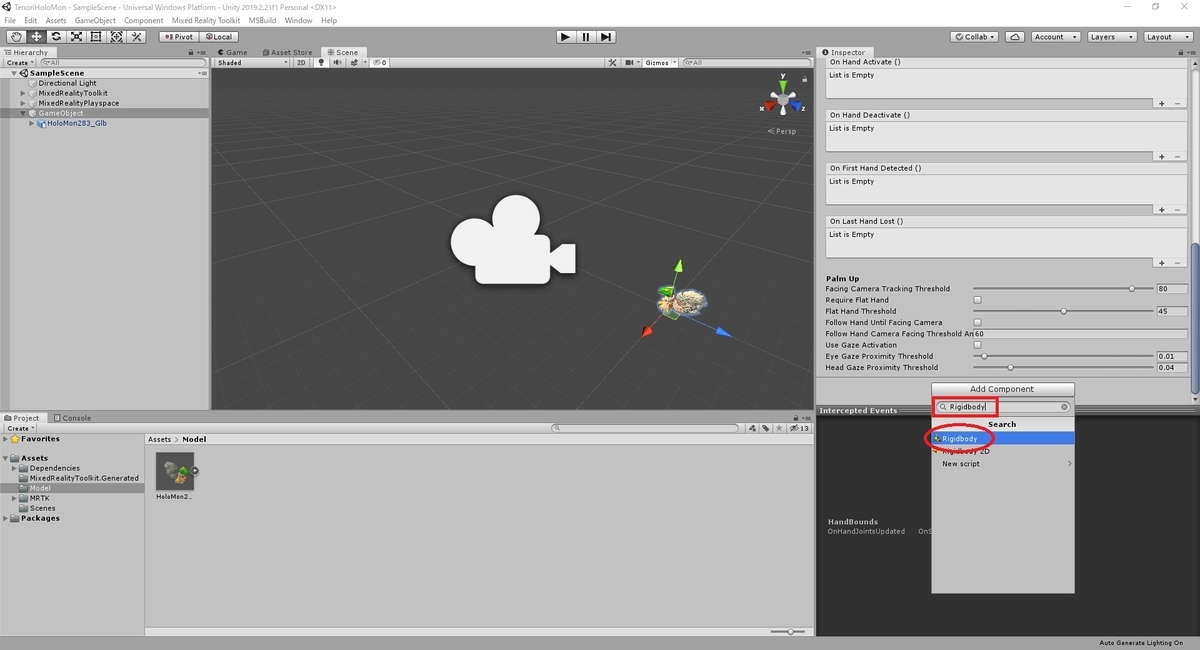Click the Step frame button
Viewport: 1200px width, 650px height.
click(x=606, y=37)
